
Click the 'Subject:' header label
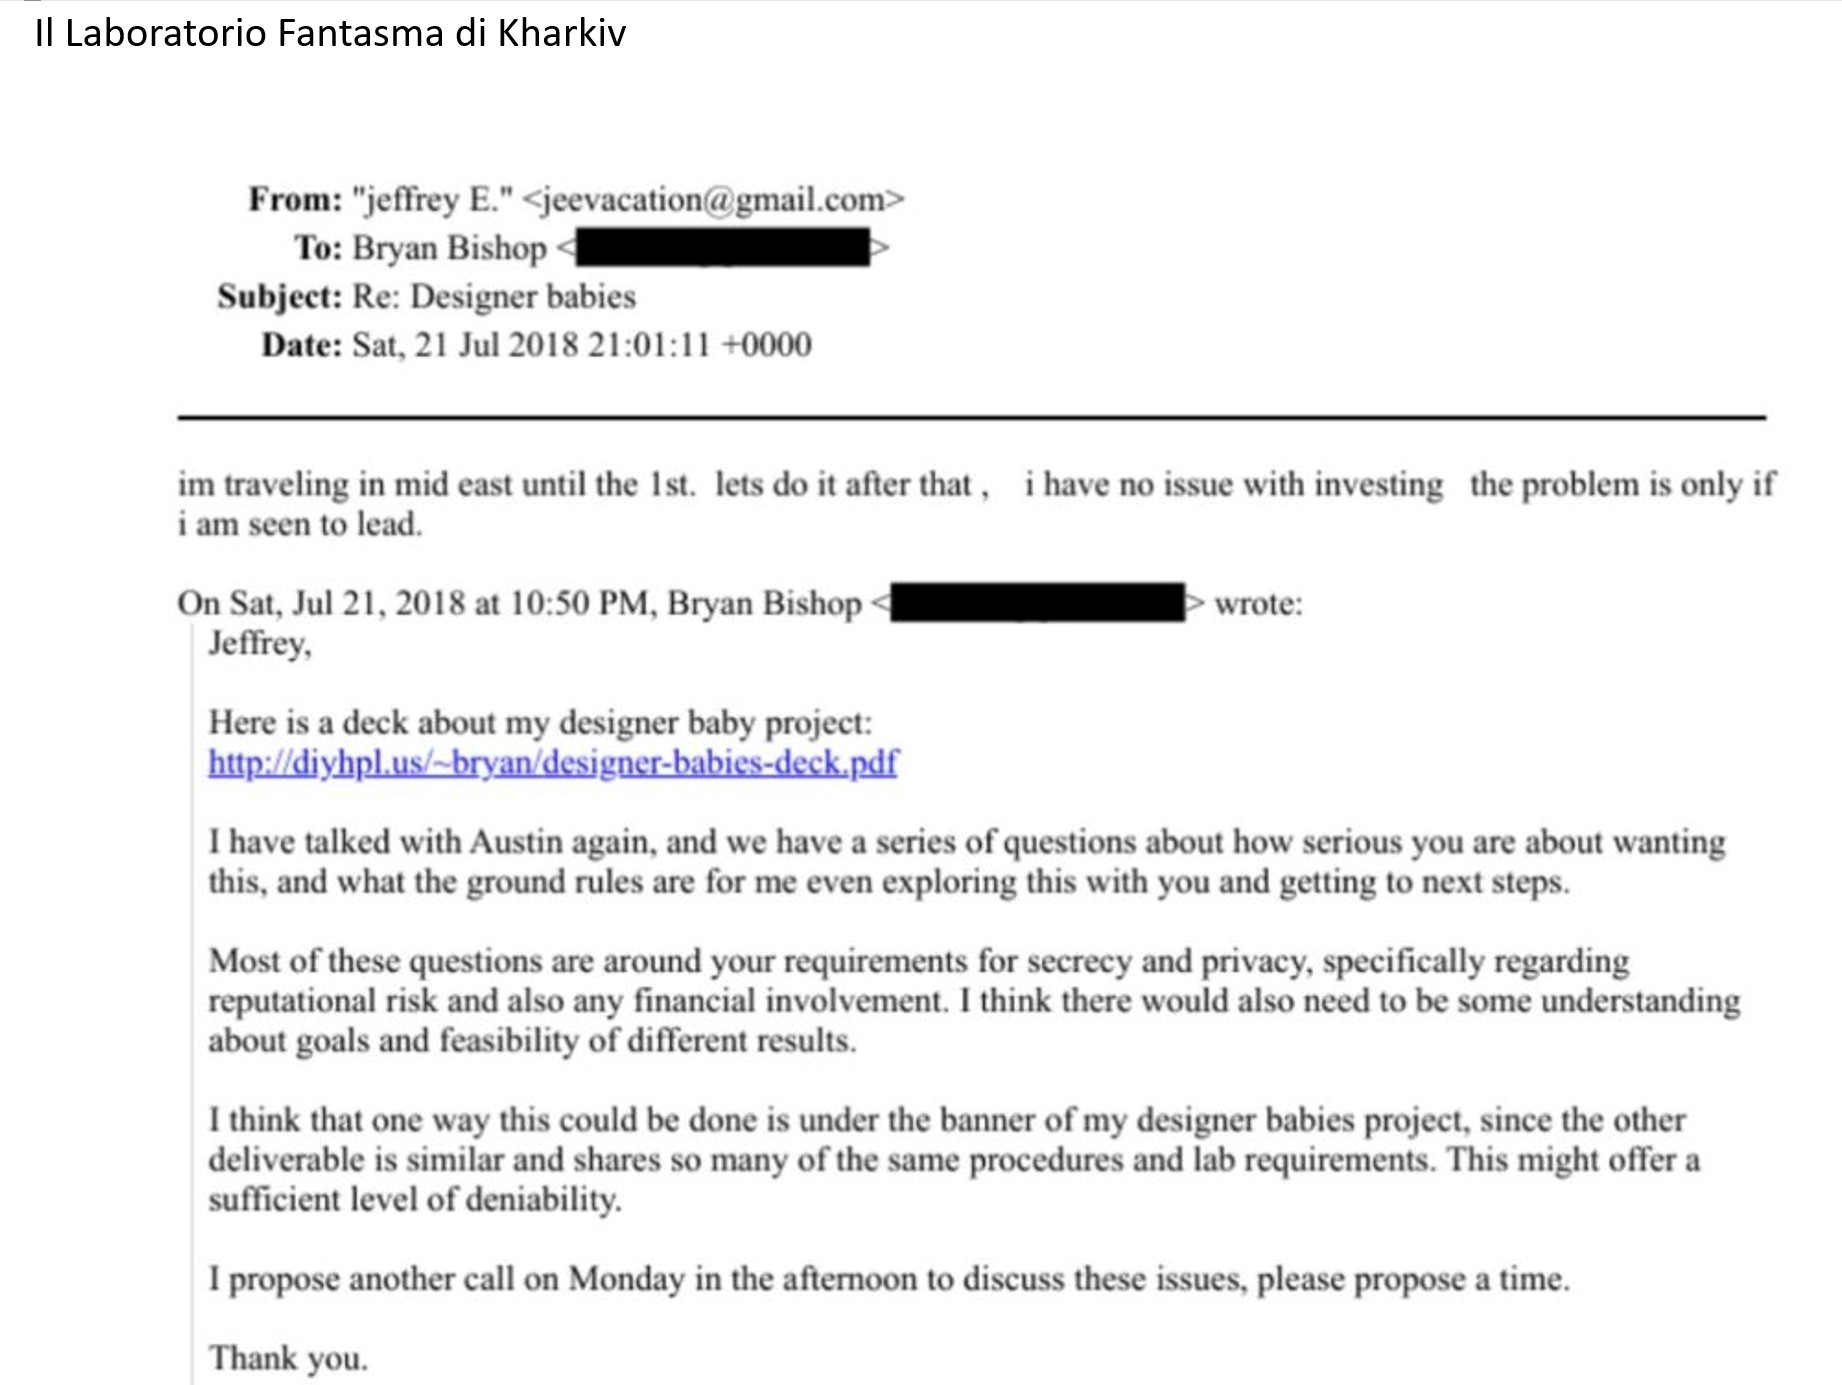280,297
